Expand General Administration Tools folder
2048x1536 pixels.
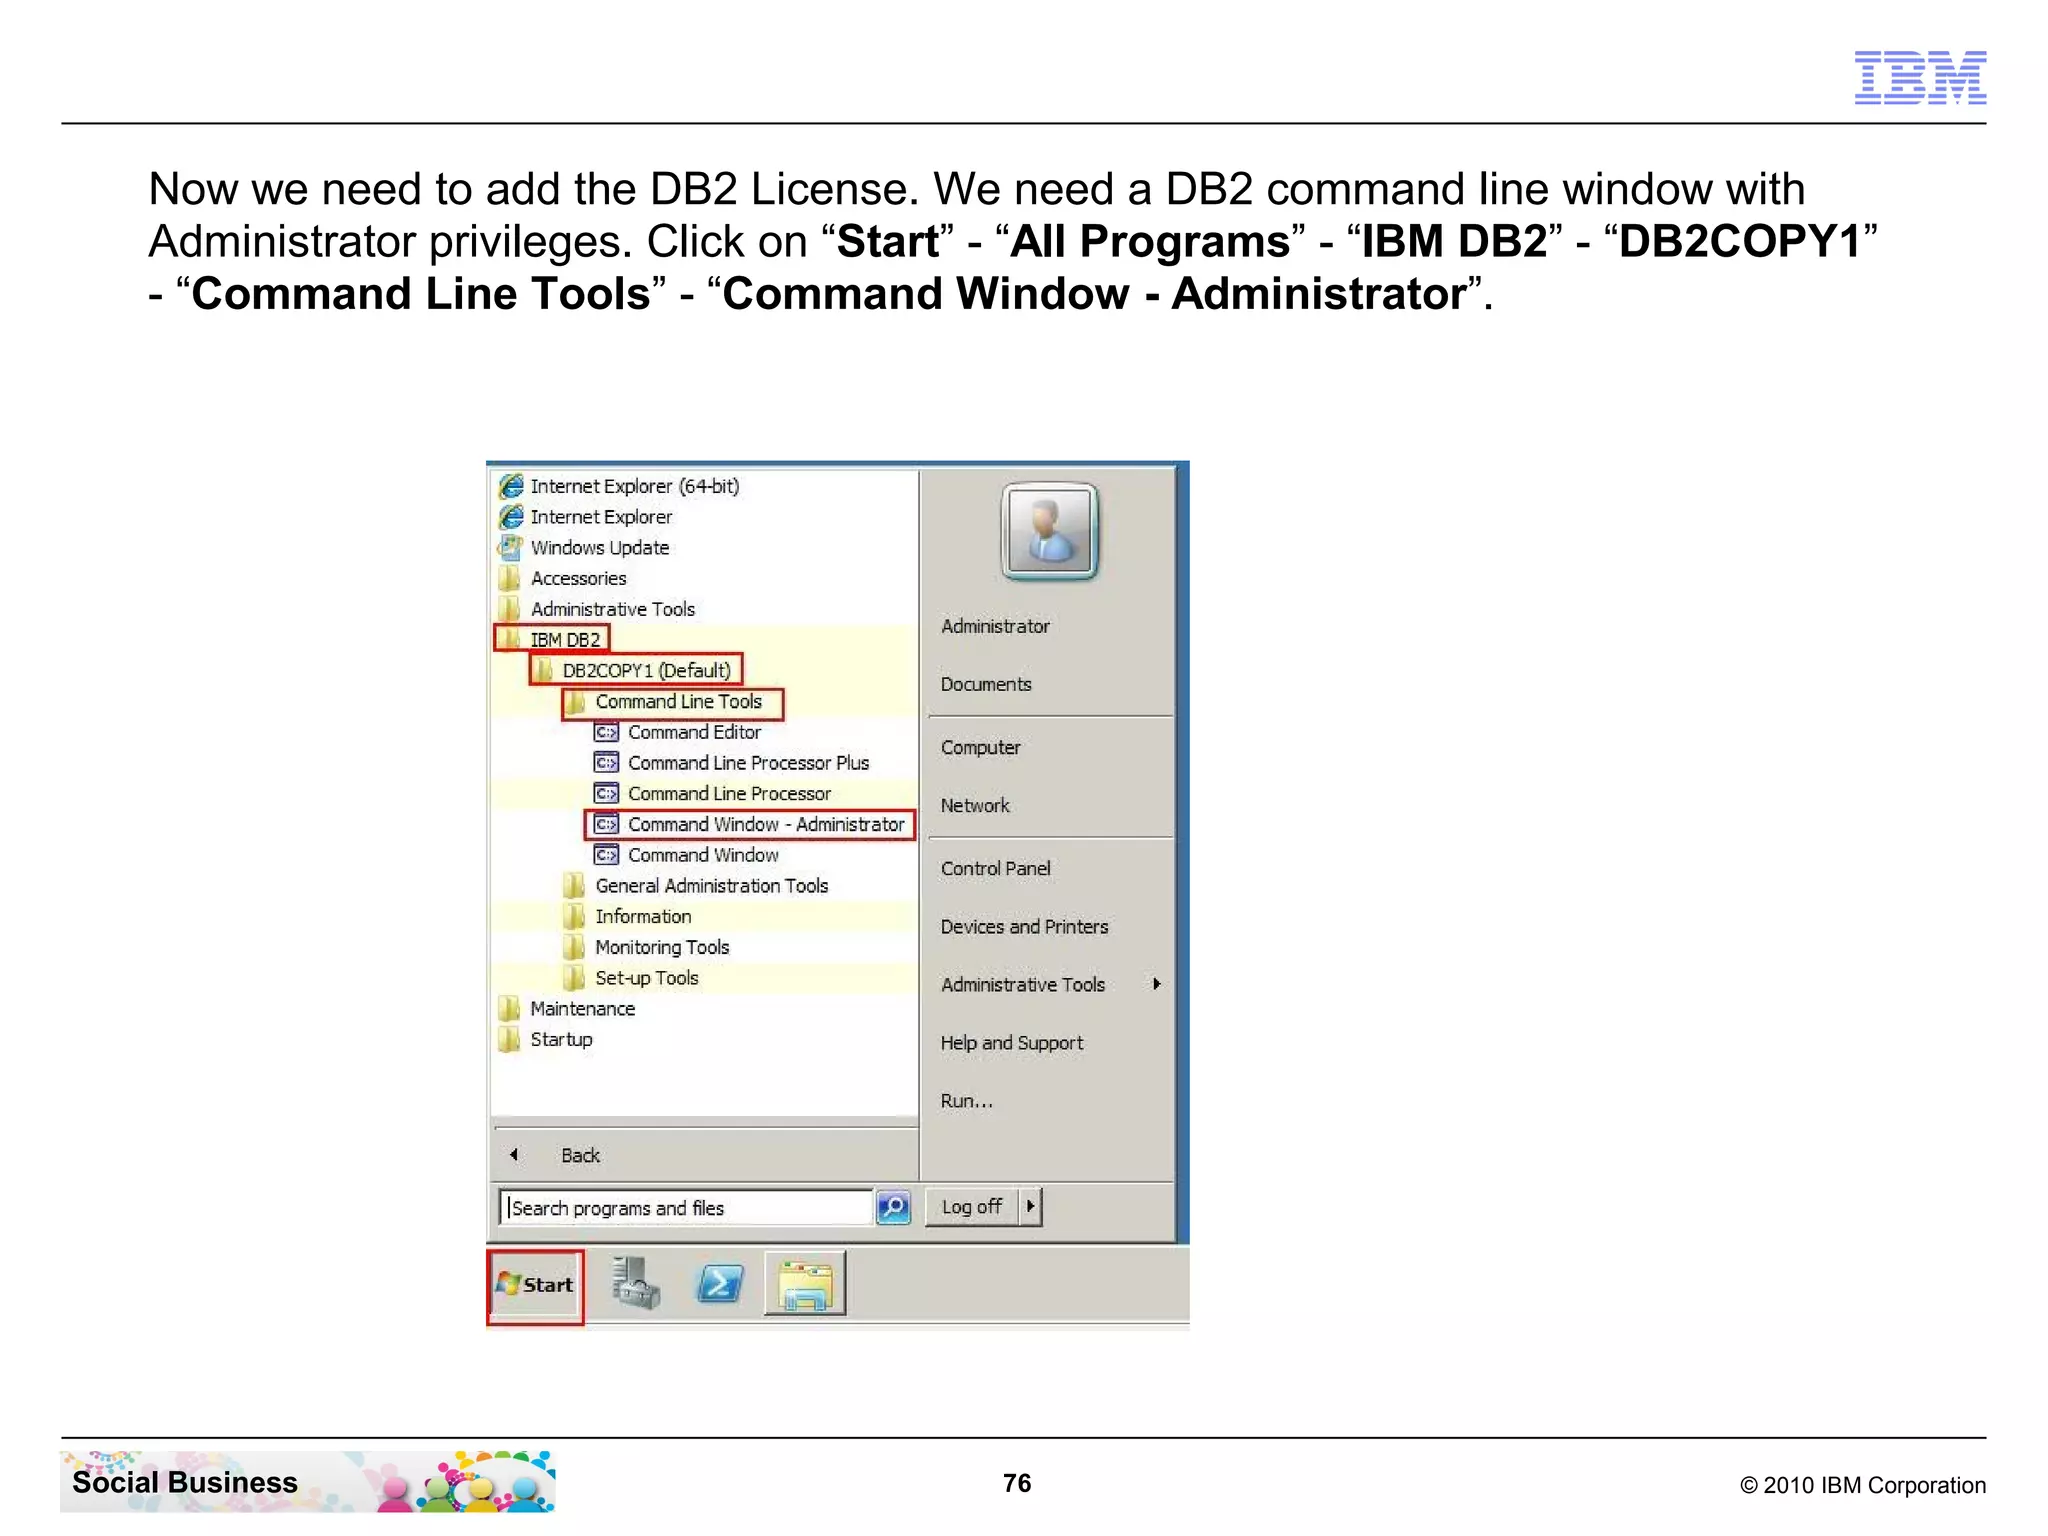(x=697, y=886)
